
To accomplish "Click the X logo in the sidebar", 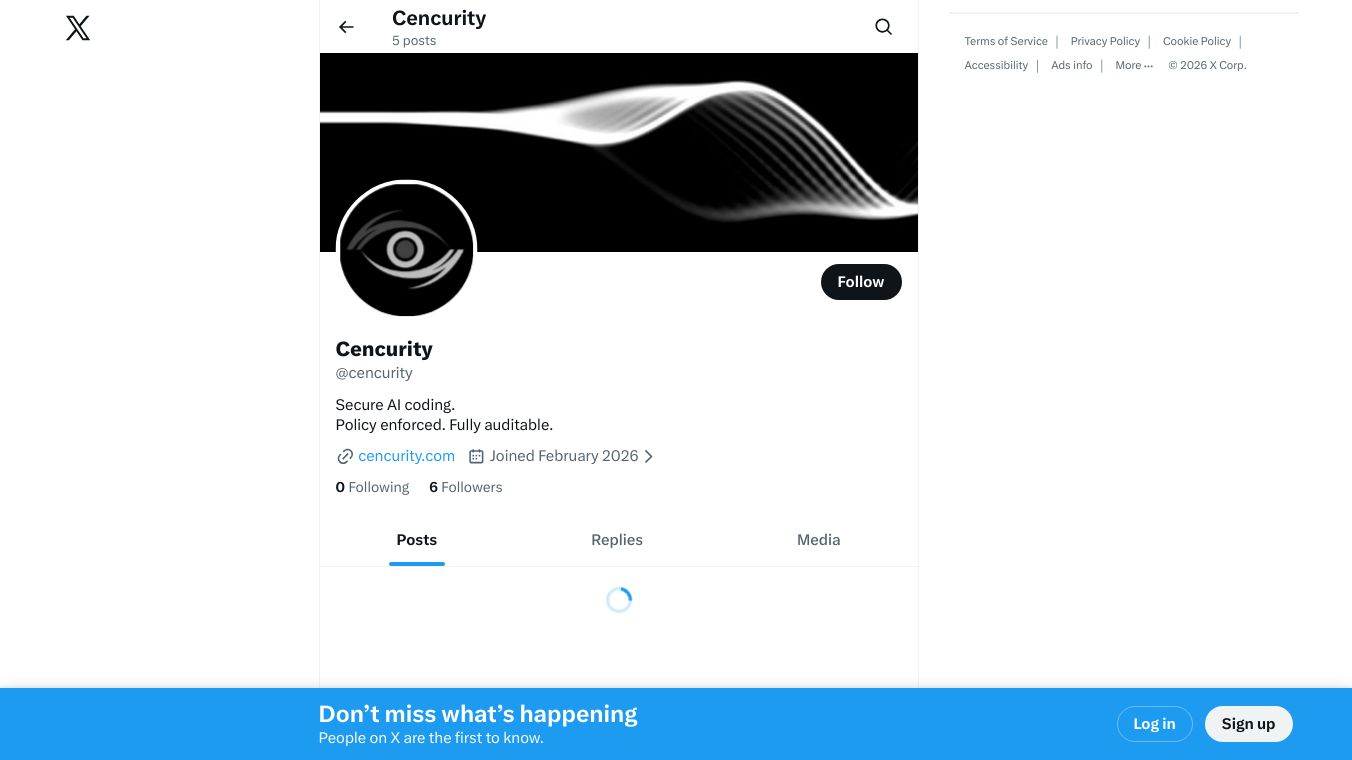I will tap(77, 28).
